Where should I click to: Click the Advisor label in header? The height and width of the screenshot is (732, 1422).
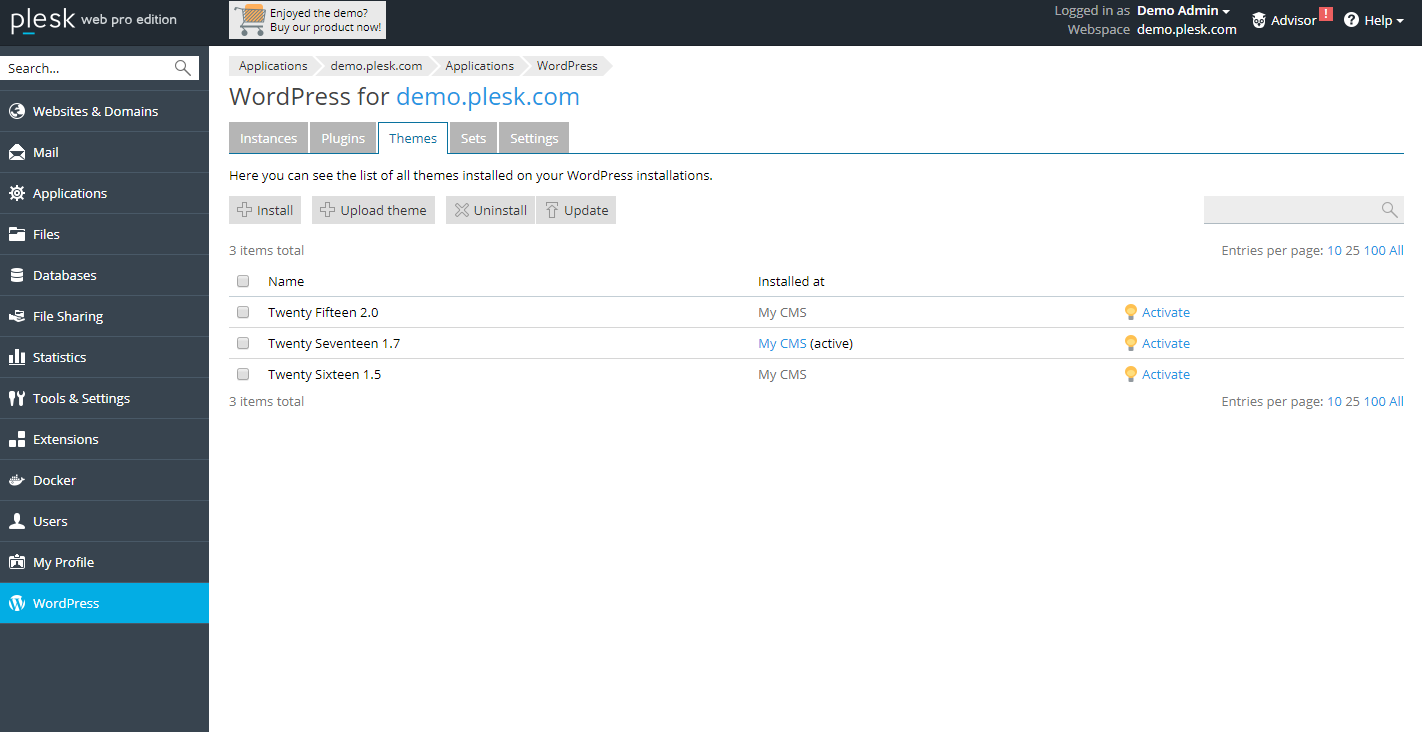1293,20
